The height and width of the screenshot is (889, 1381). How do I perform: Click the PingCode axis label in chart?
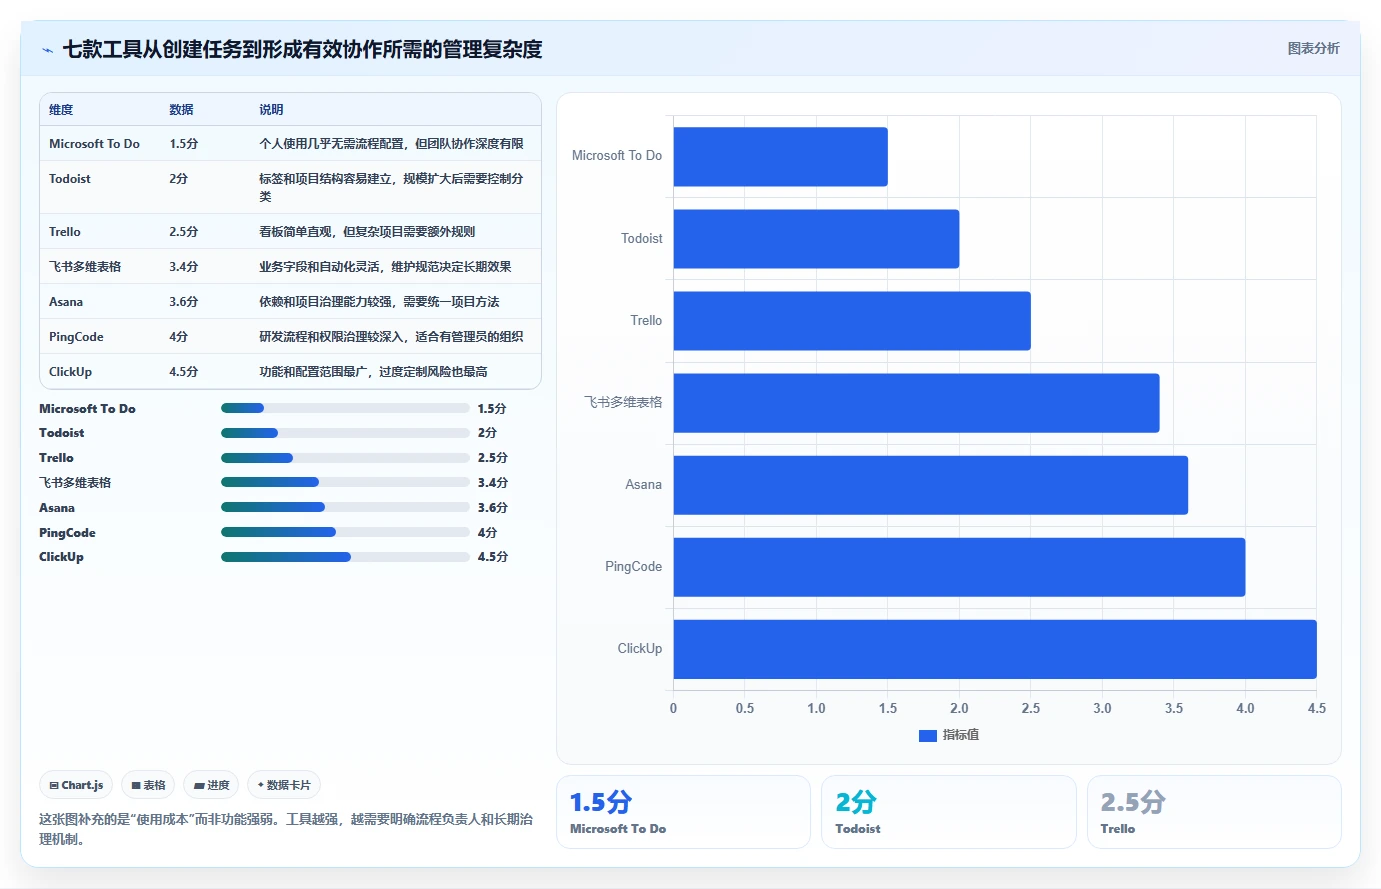(634, 567)
